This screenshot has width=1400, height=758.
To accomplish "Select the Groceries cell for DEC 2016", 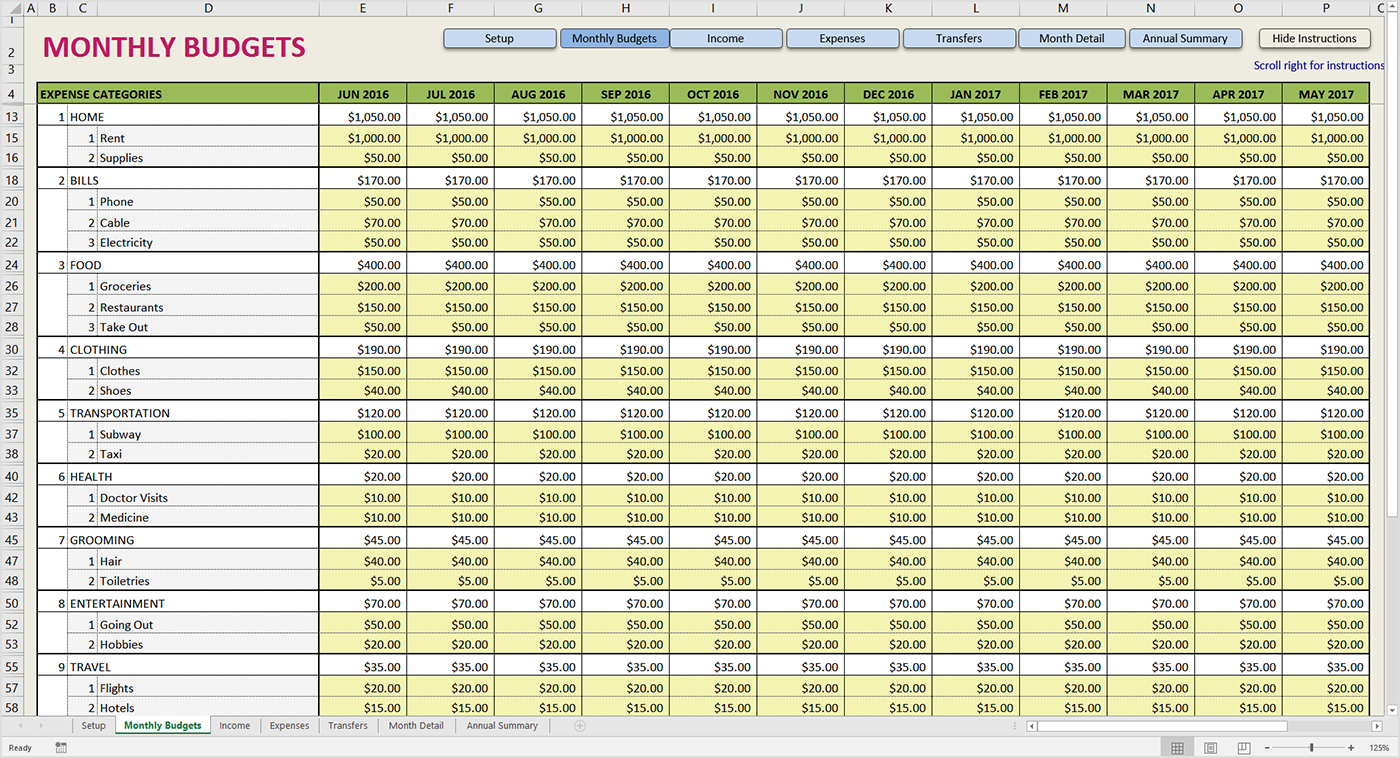I will (888, 286).
